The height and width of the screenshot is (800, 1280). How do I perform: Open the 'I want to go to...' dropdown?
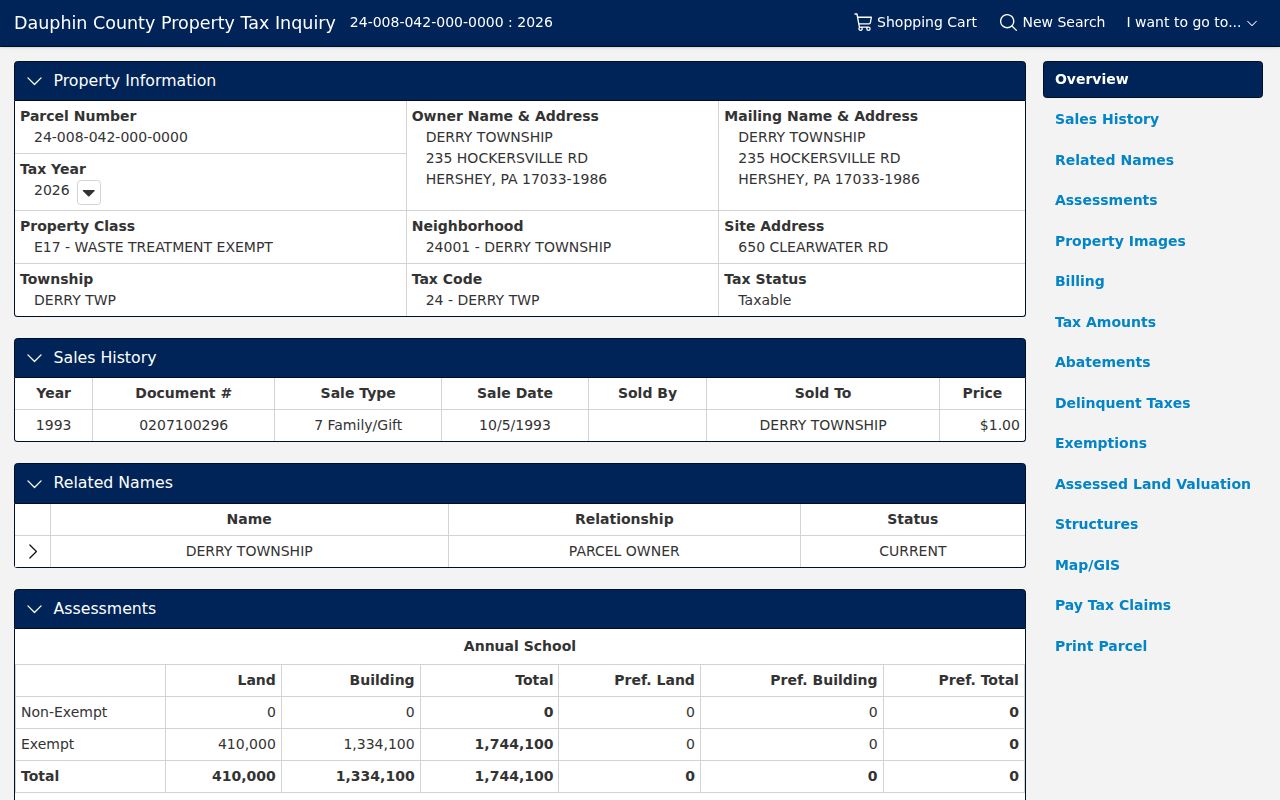[x=1191, y=22]
